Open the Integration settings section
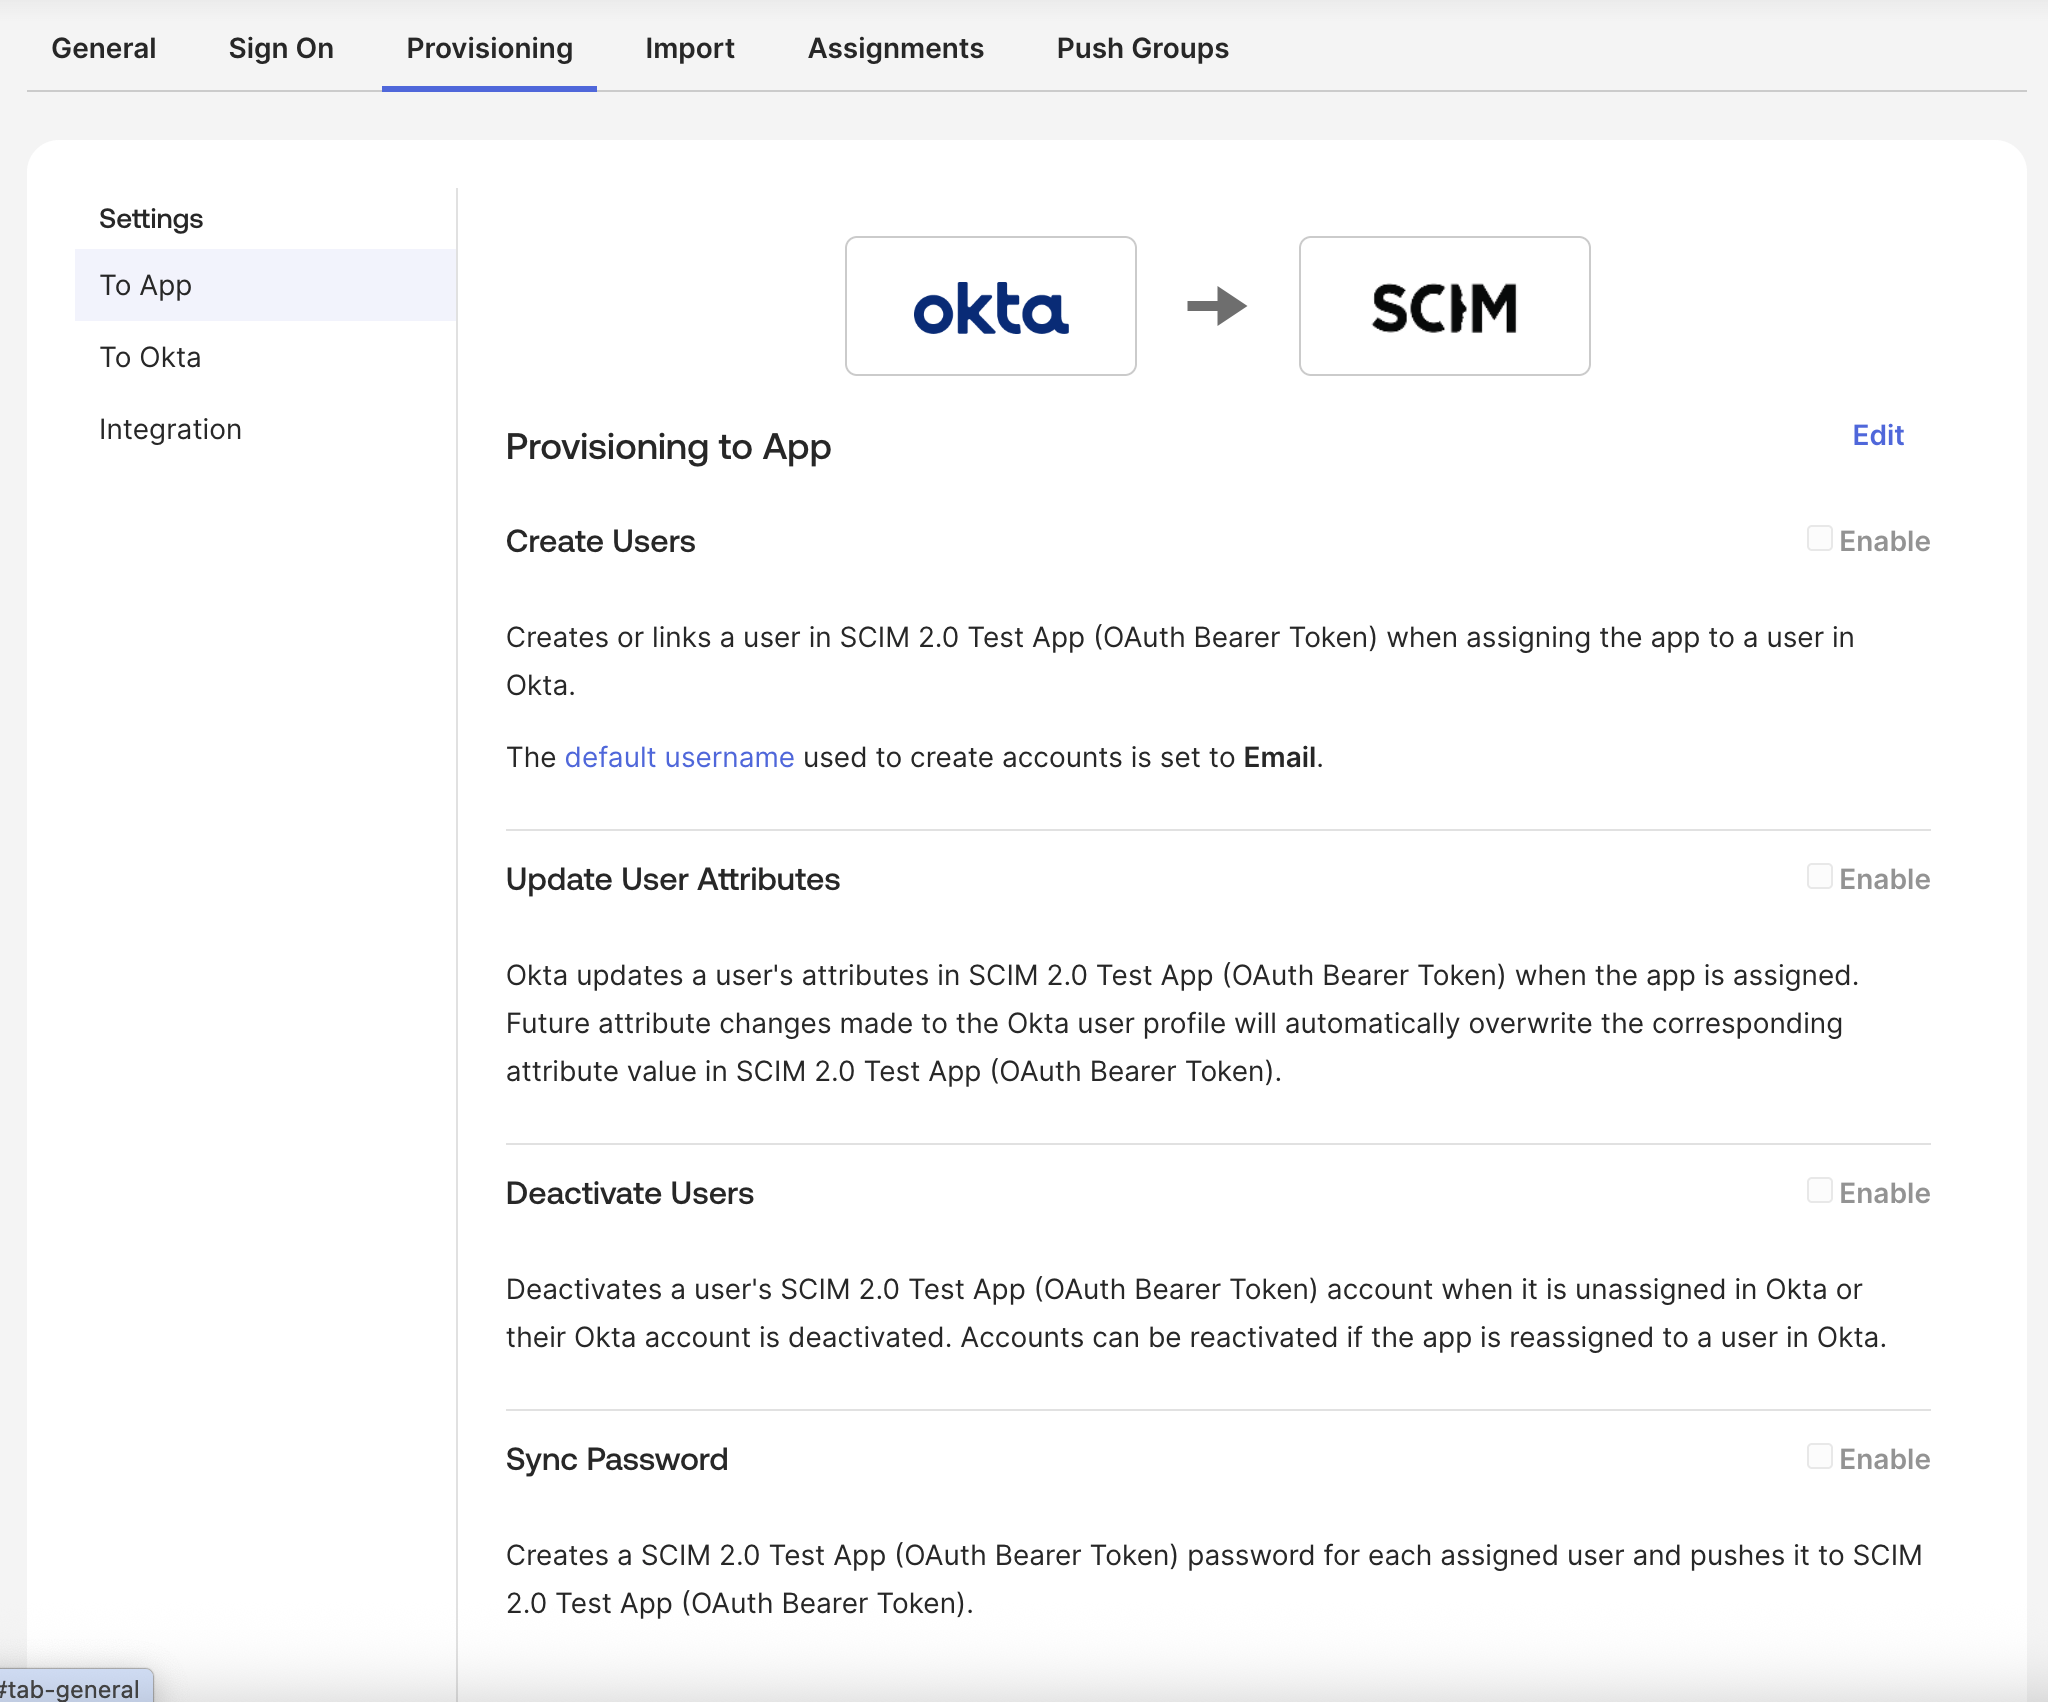This screenshot has width=2048, height=1702. tap(170, 428)
